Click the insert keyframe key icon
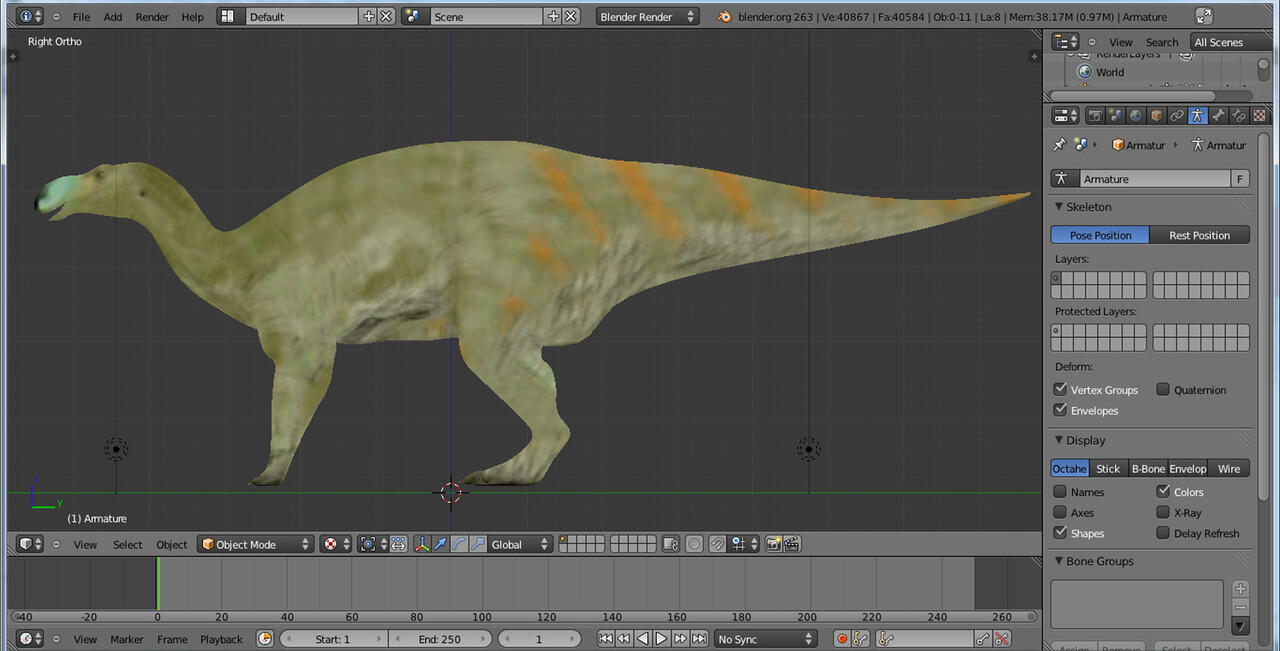This screenshot has width=1280, height=651. coord(983,639)
